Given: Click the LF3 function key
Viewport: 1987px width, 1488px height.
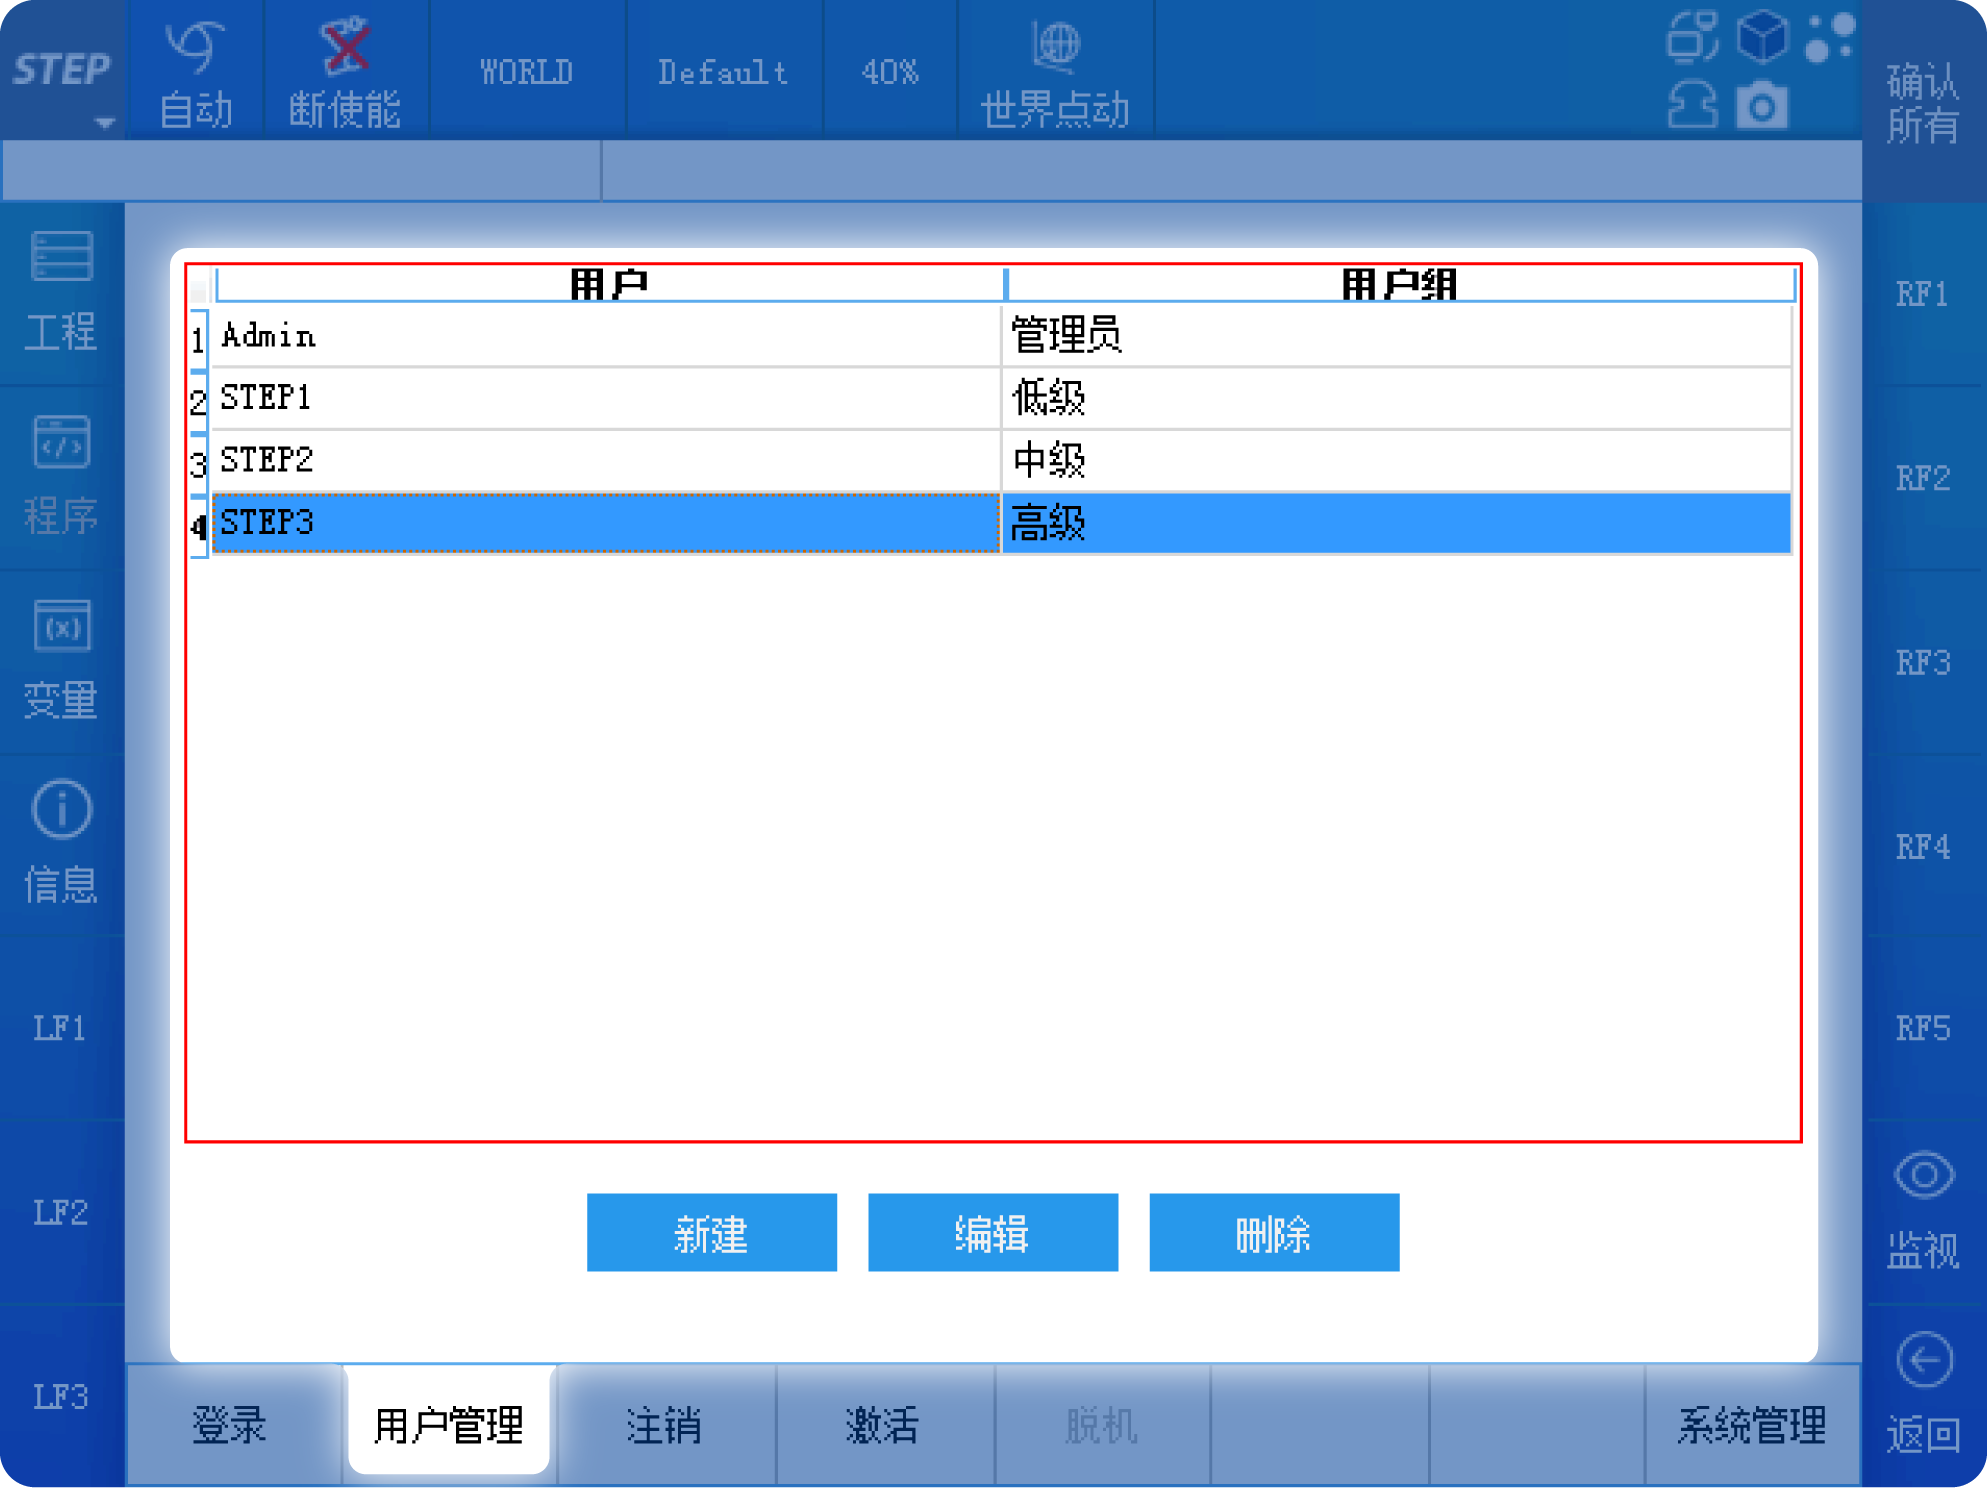Looking at the screenshot, I should click(62, 1396).
